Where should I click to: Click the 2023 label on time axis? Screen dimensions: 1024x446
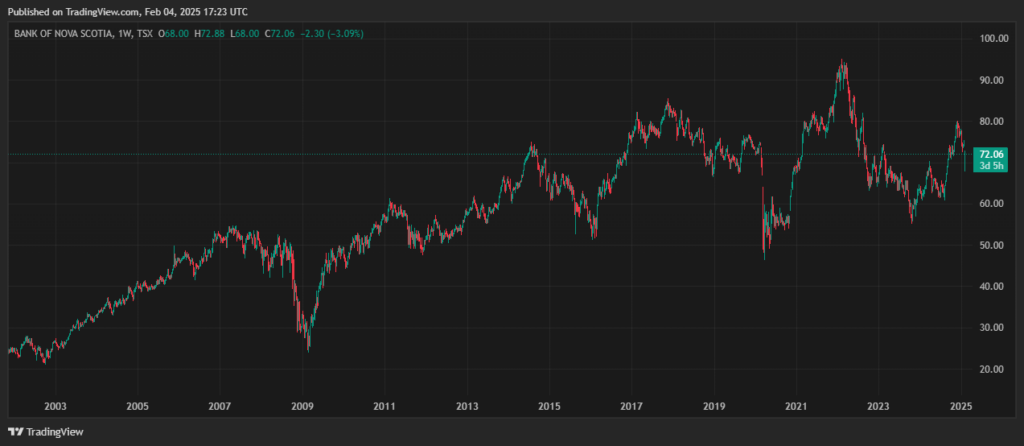(878, 406)
